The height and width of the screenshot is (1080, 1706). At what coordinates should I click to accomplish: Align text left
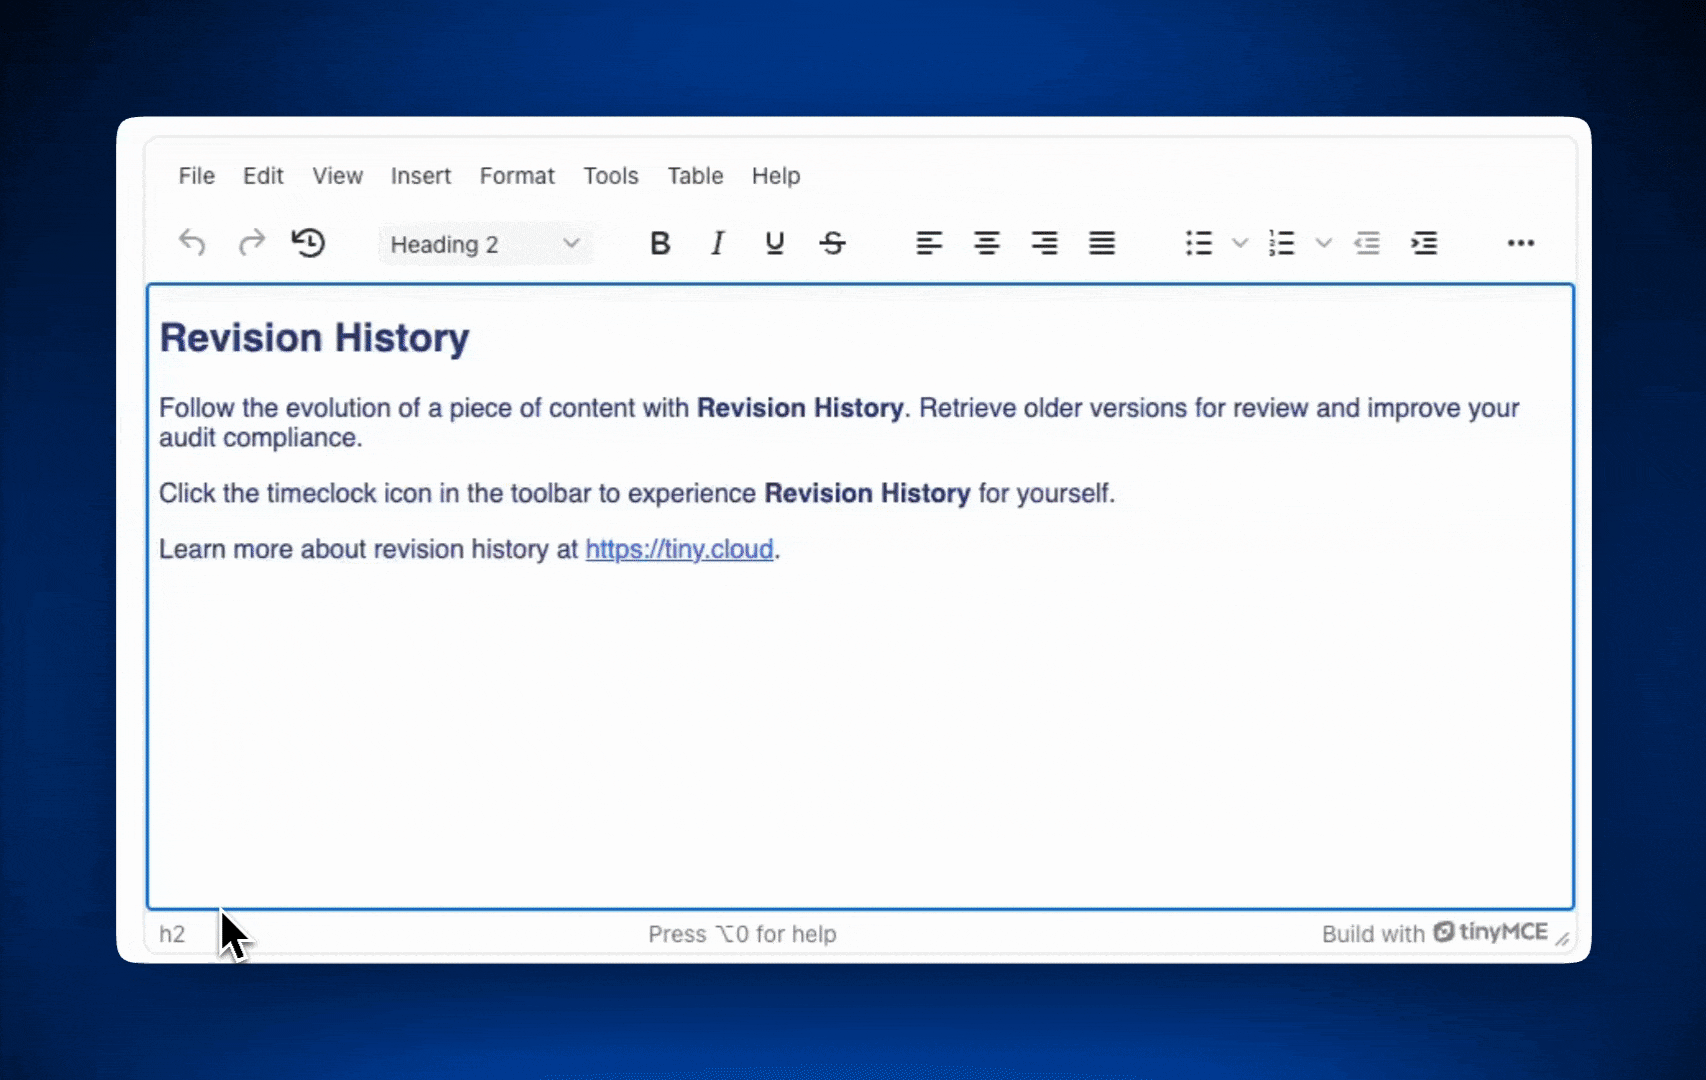[929, 243]
